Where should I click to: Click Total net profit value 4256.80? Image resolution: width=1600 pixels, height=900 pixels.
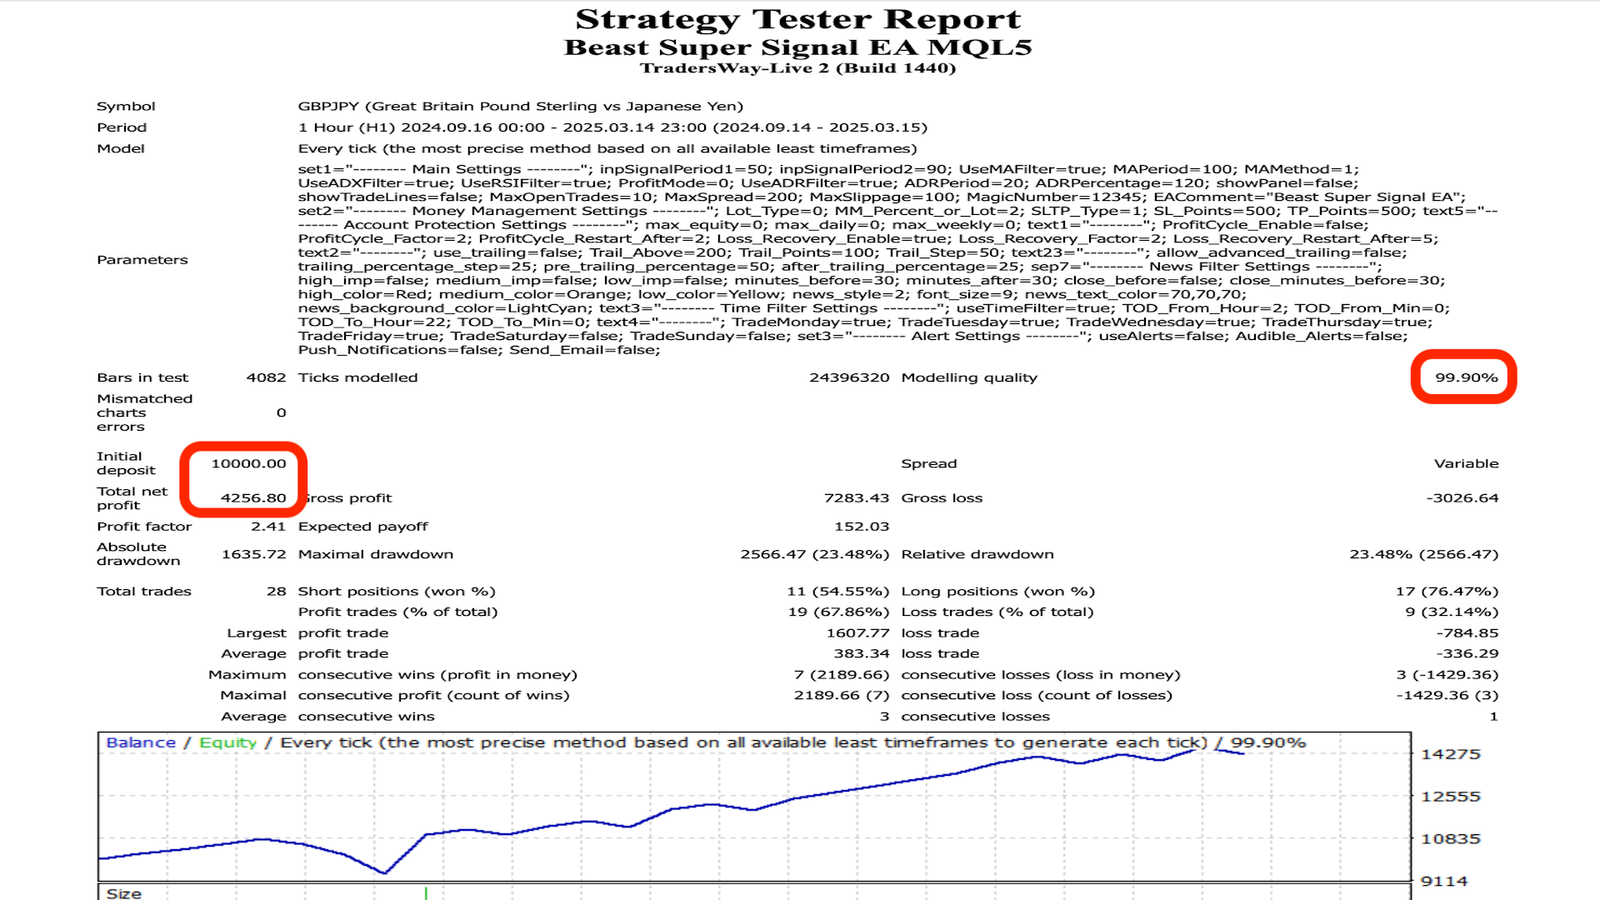pos(253,497)
